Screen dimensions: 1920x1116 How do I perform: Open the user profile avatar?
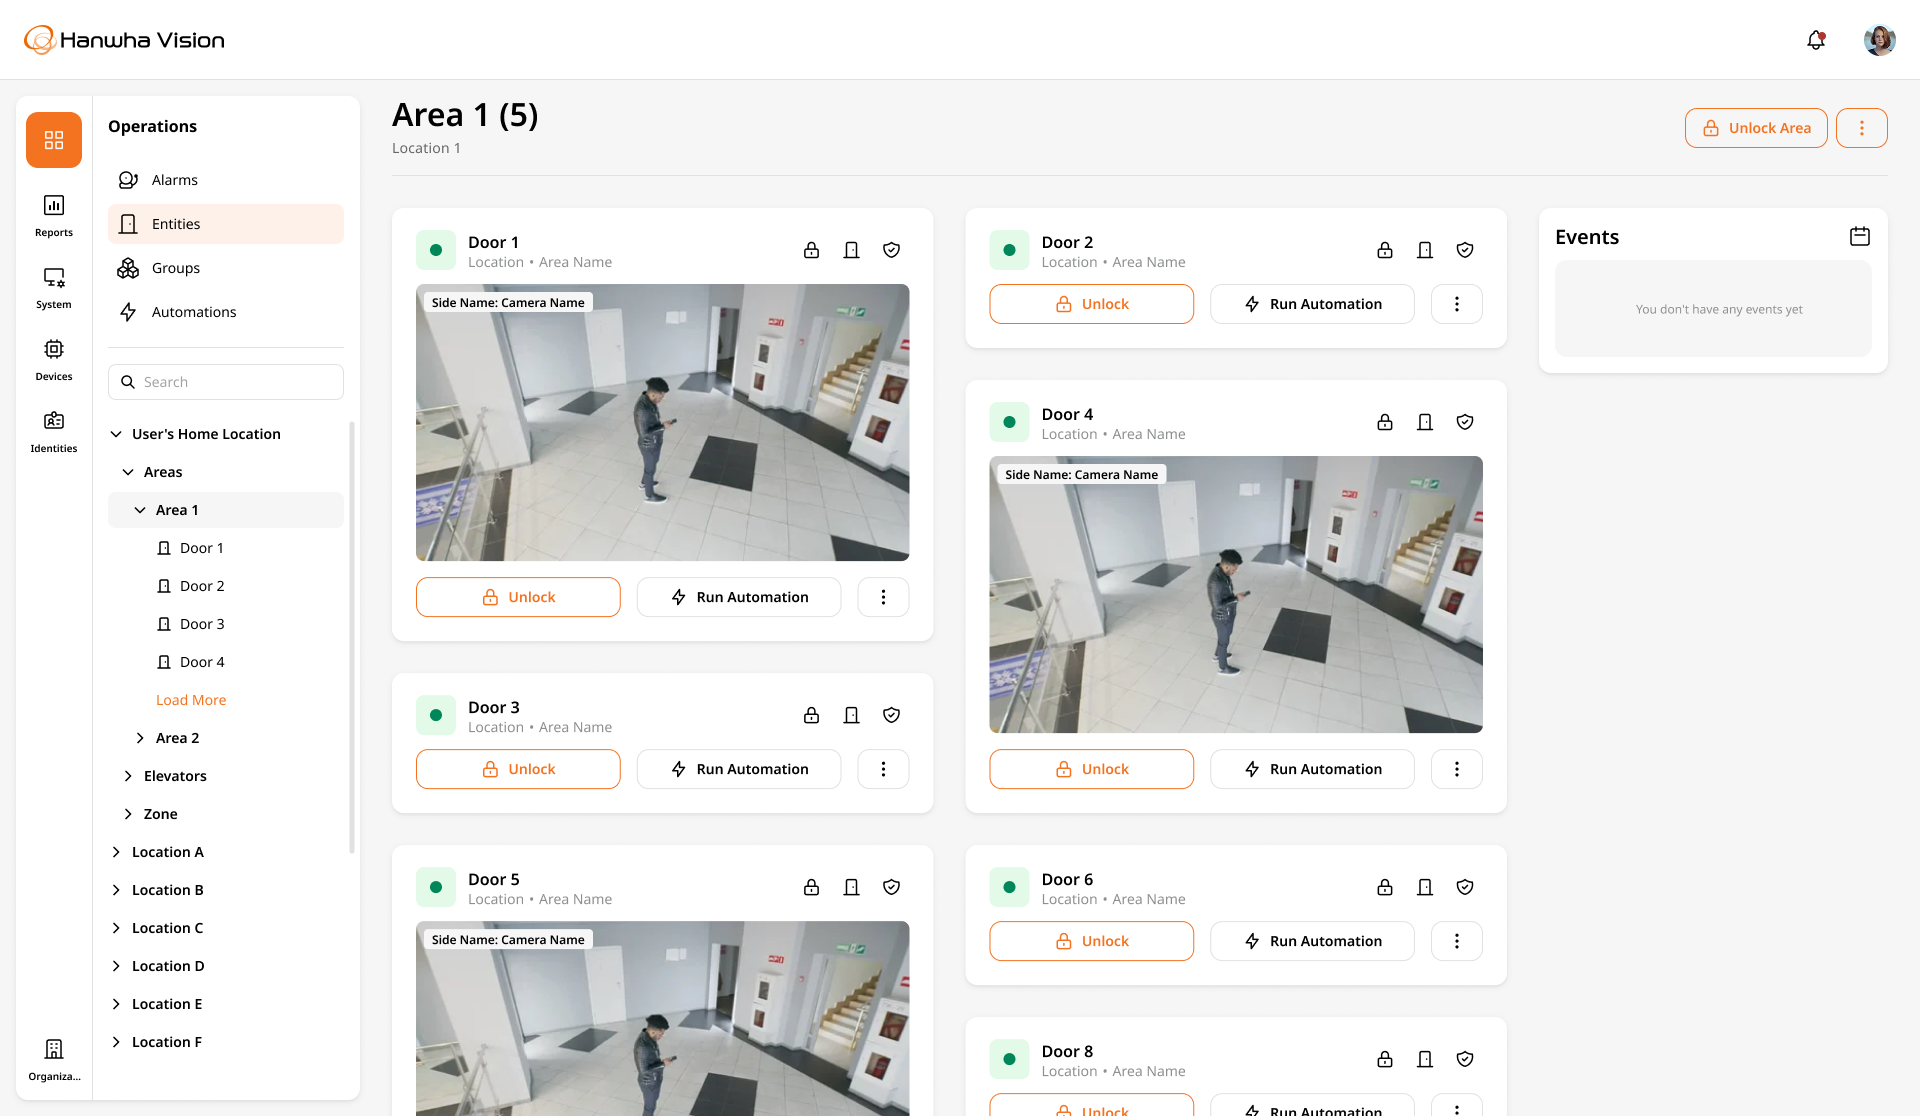point(1880,40)
